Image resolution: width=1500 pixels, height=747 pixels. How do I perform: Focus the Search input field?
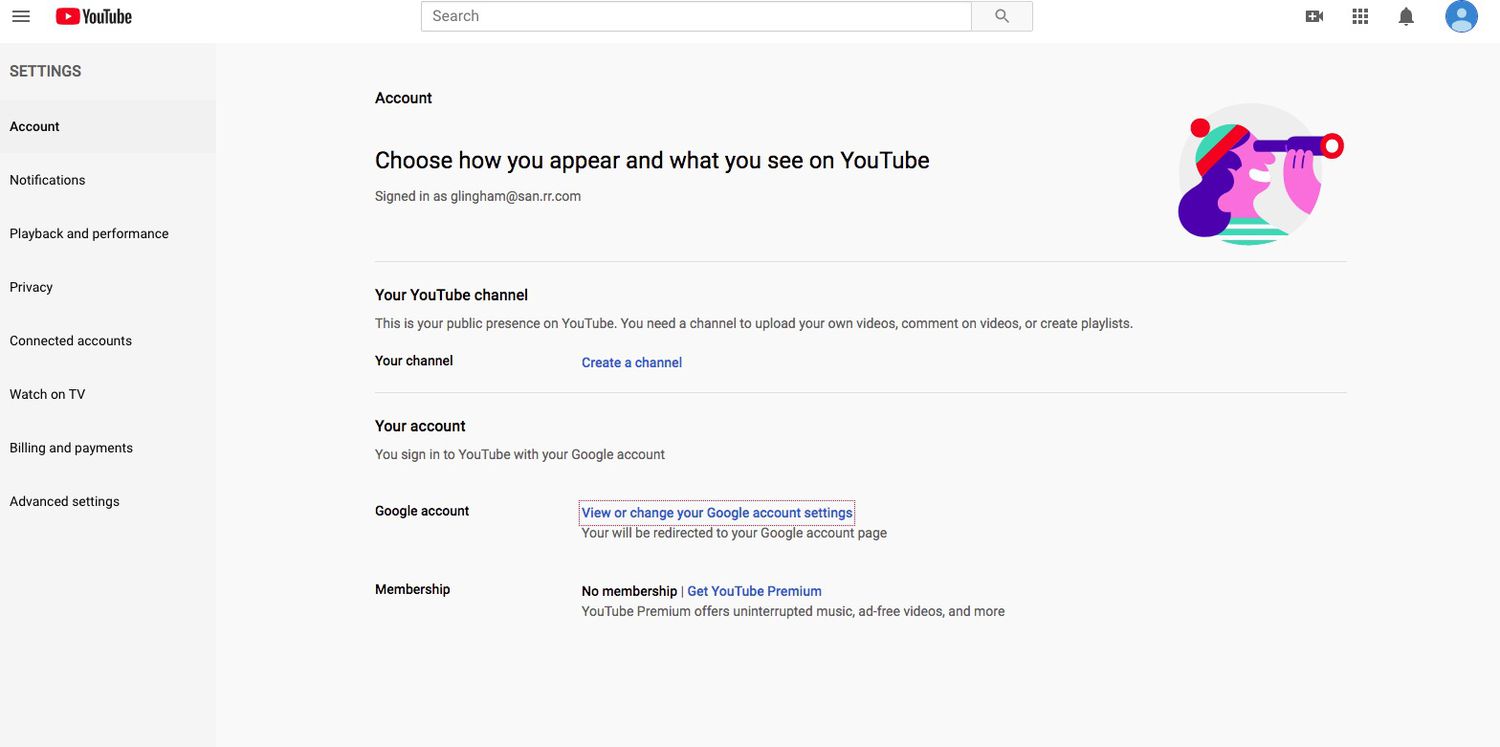(x=696, y=17)
